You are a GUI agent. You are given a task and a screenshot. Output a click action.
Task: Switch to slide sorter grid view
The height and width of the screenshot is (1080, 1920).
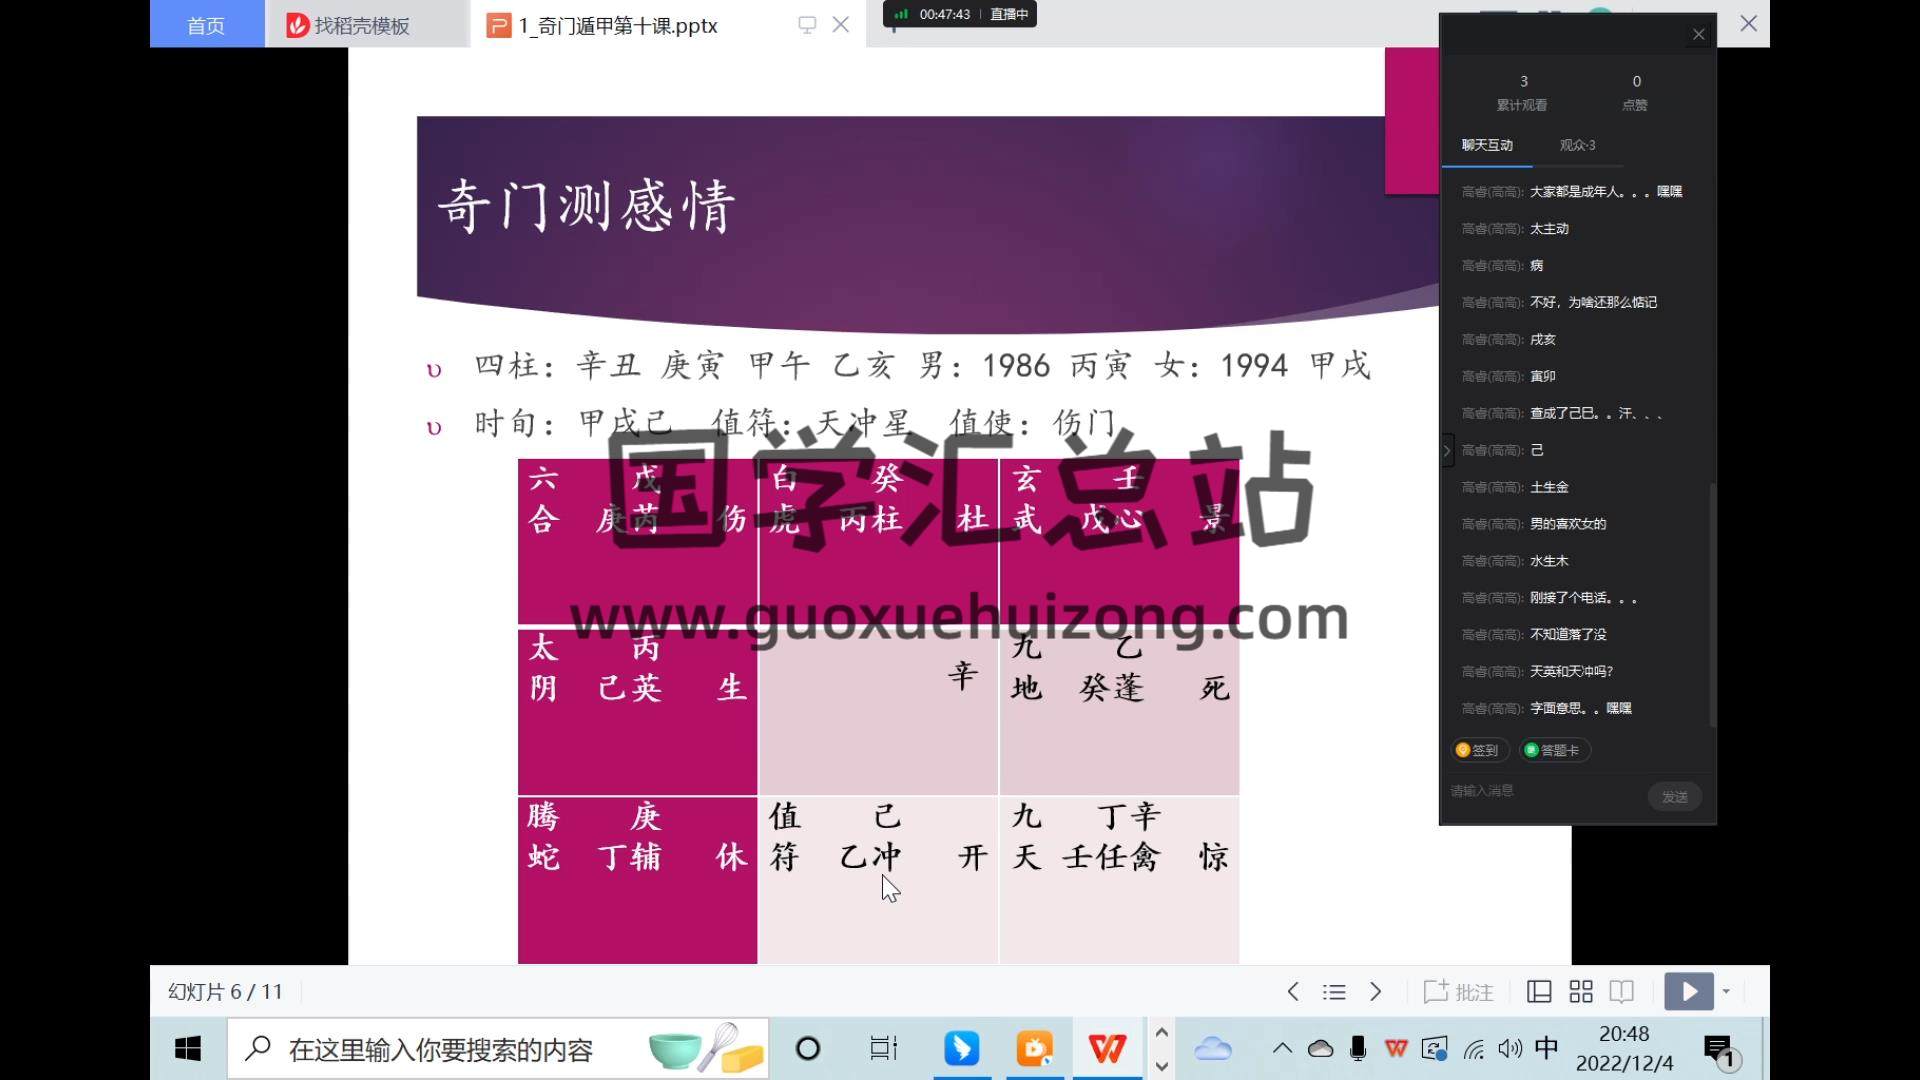1581,992
